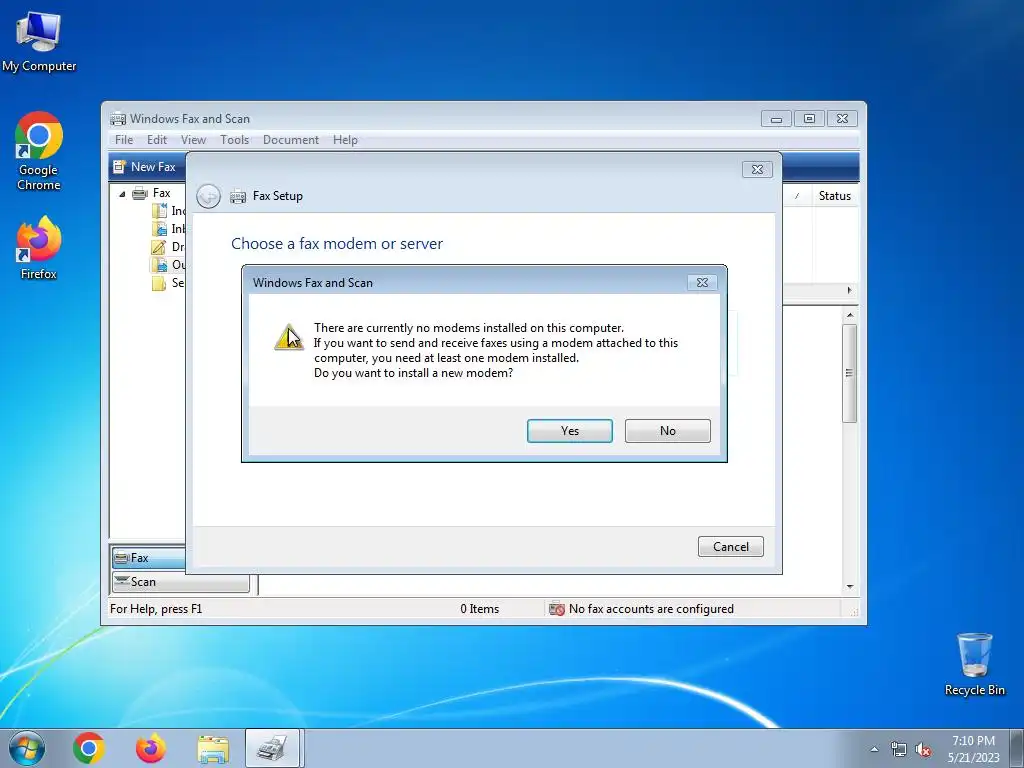Launch Firefox from the taskbar

click(150, 748)
